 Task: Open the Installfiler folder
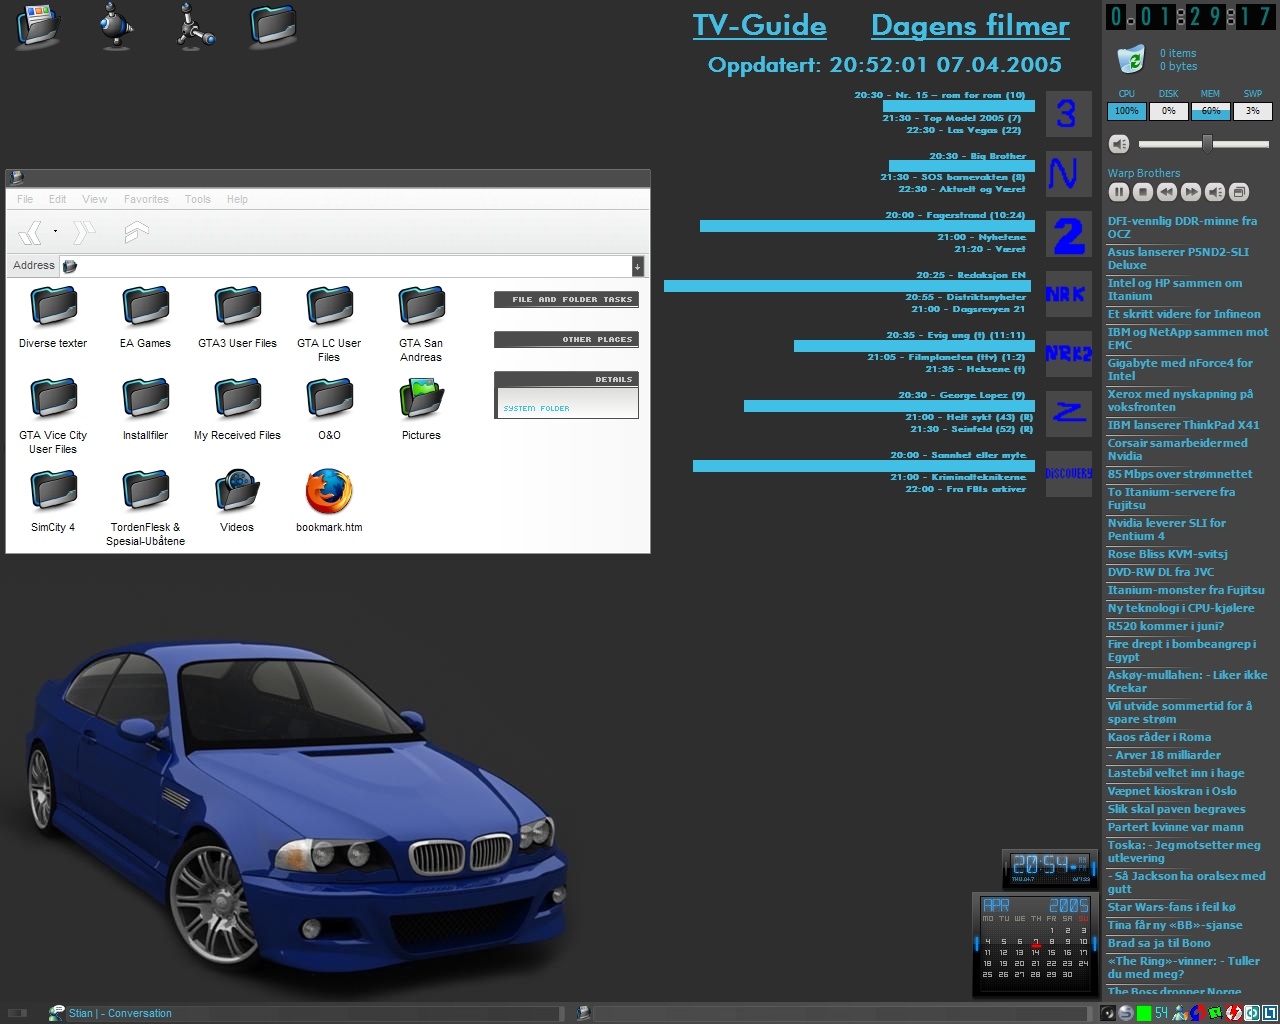pos(146,410)
